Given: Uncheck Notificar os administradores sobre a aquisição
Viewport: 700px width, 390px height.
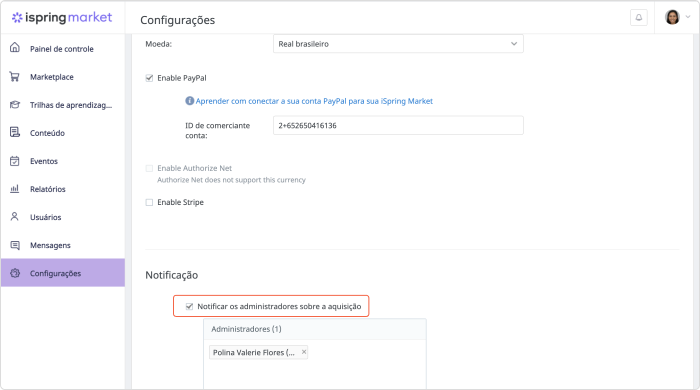Looking at the screenshot, I should pyautogui.click(x=189, y=306).
